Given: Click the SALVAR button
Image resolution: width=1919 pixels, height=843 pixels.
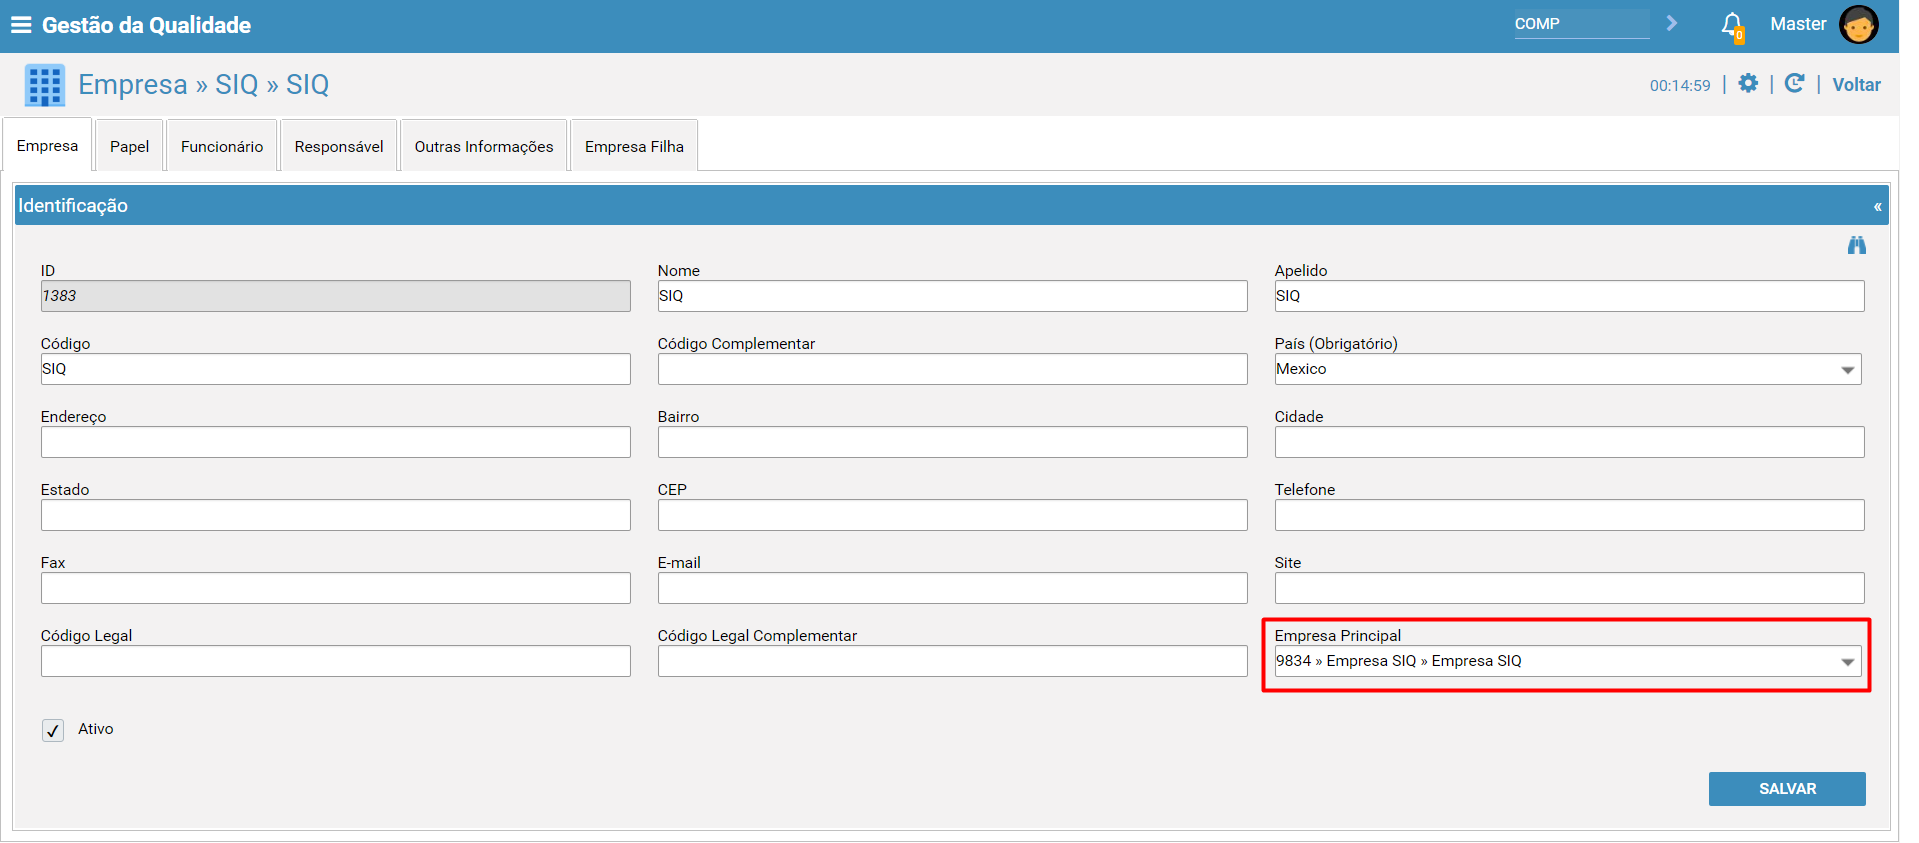Looking at the screenshot, I should click(x=1787, y=789).
